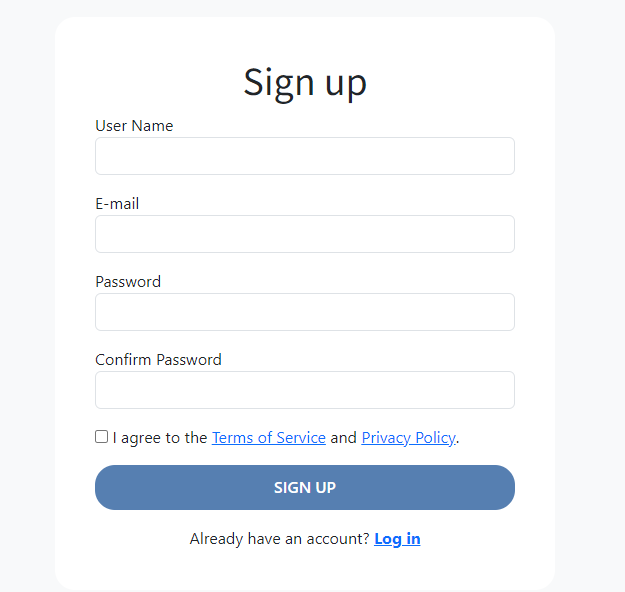Click the word "and" between policy links
Image resolution: width=625 pixels, height=592 pixels.
tap(343, 438)
